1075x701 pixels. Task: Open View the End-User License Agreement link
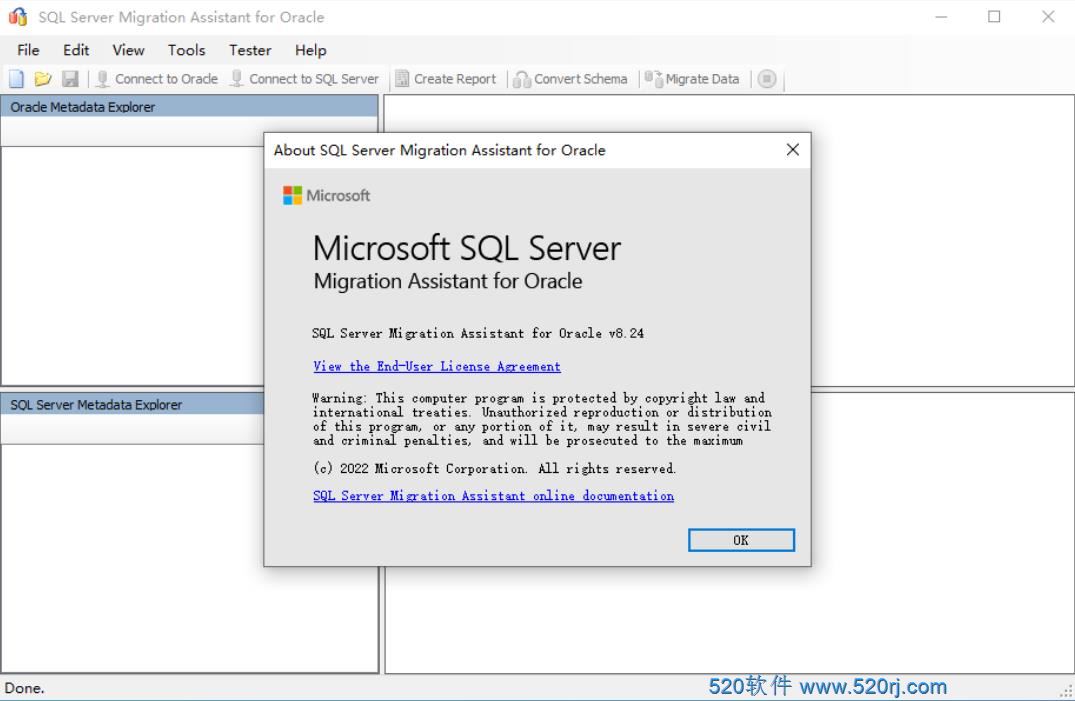(x=437, y=366)
